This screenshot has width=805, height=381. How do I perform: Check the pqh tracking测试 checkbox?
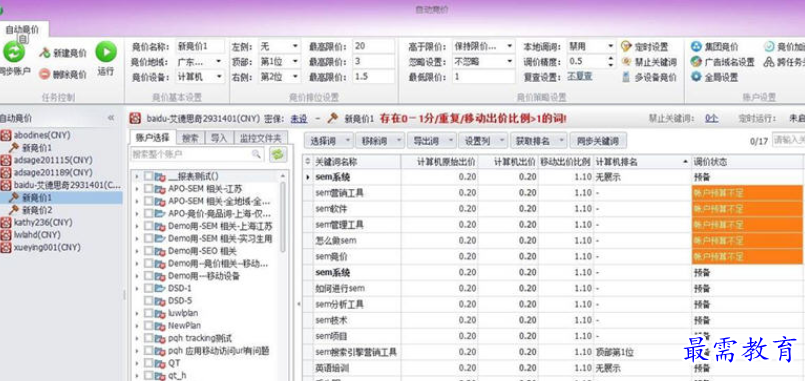(x=148, y=338)
